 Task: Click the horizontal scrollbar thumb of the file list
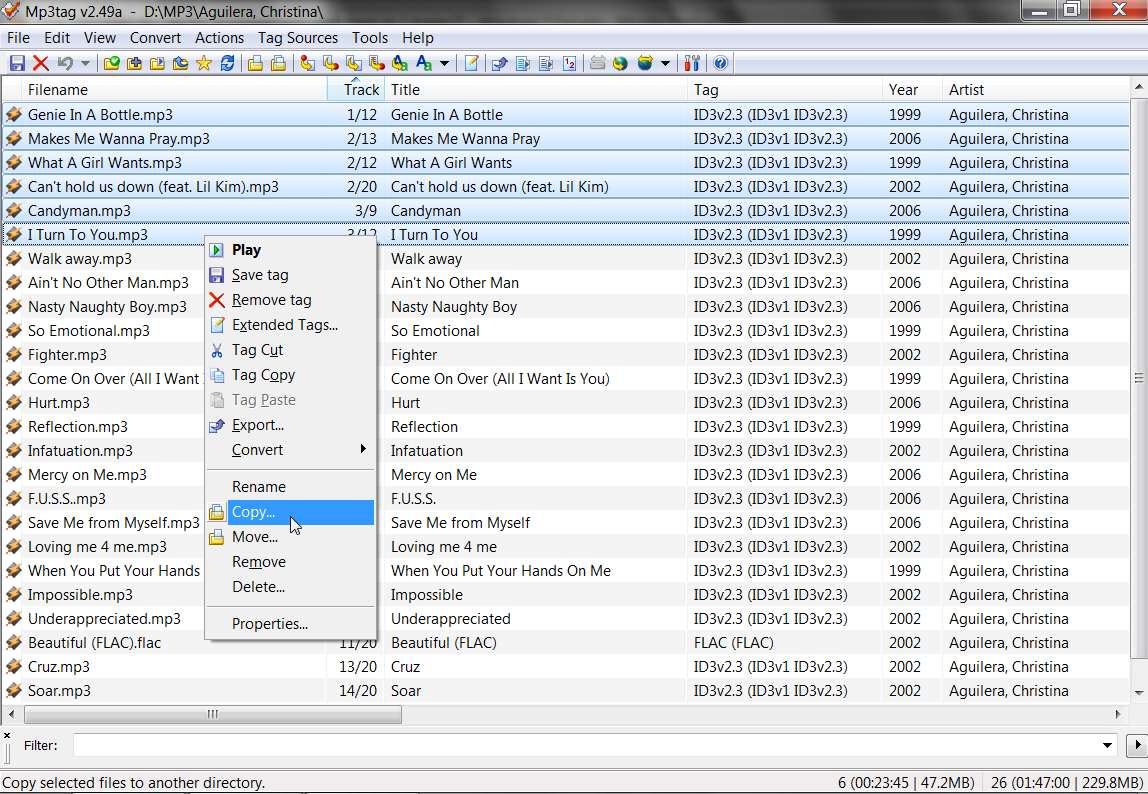[x=212, y=714]
